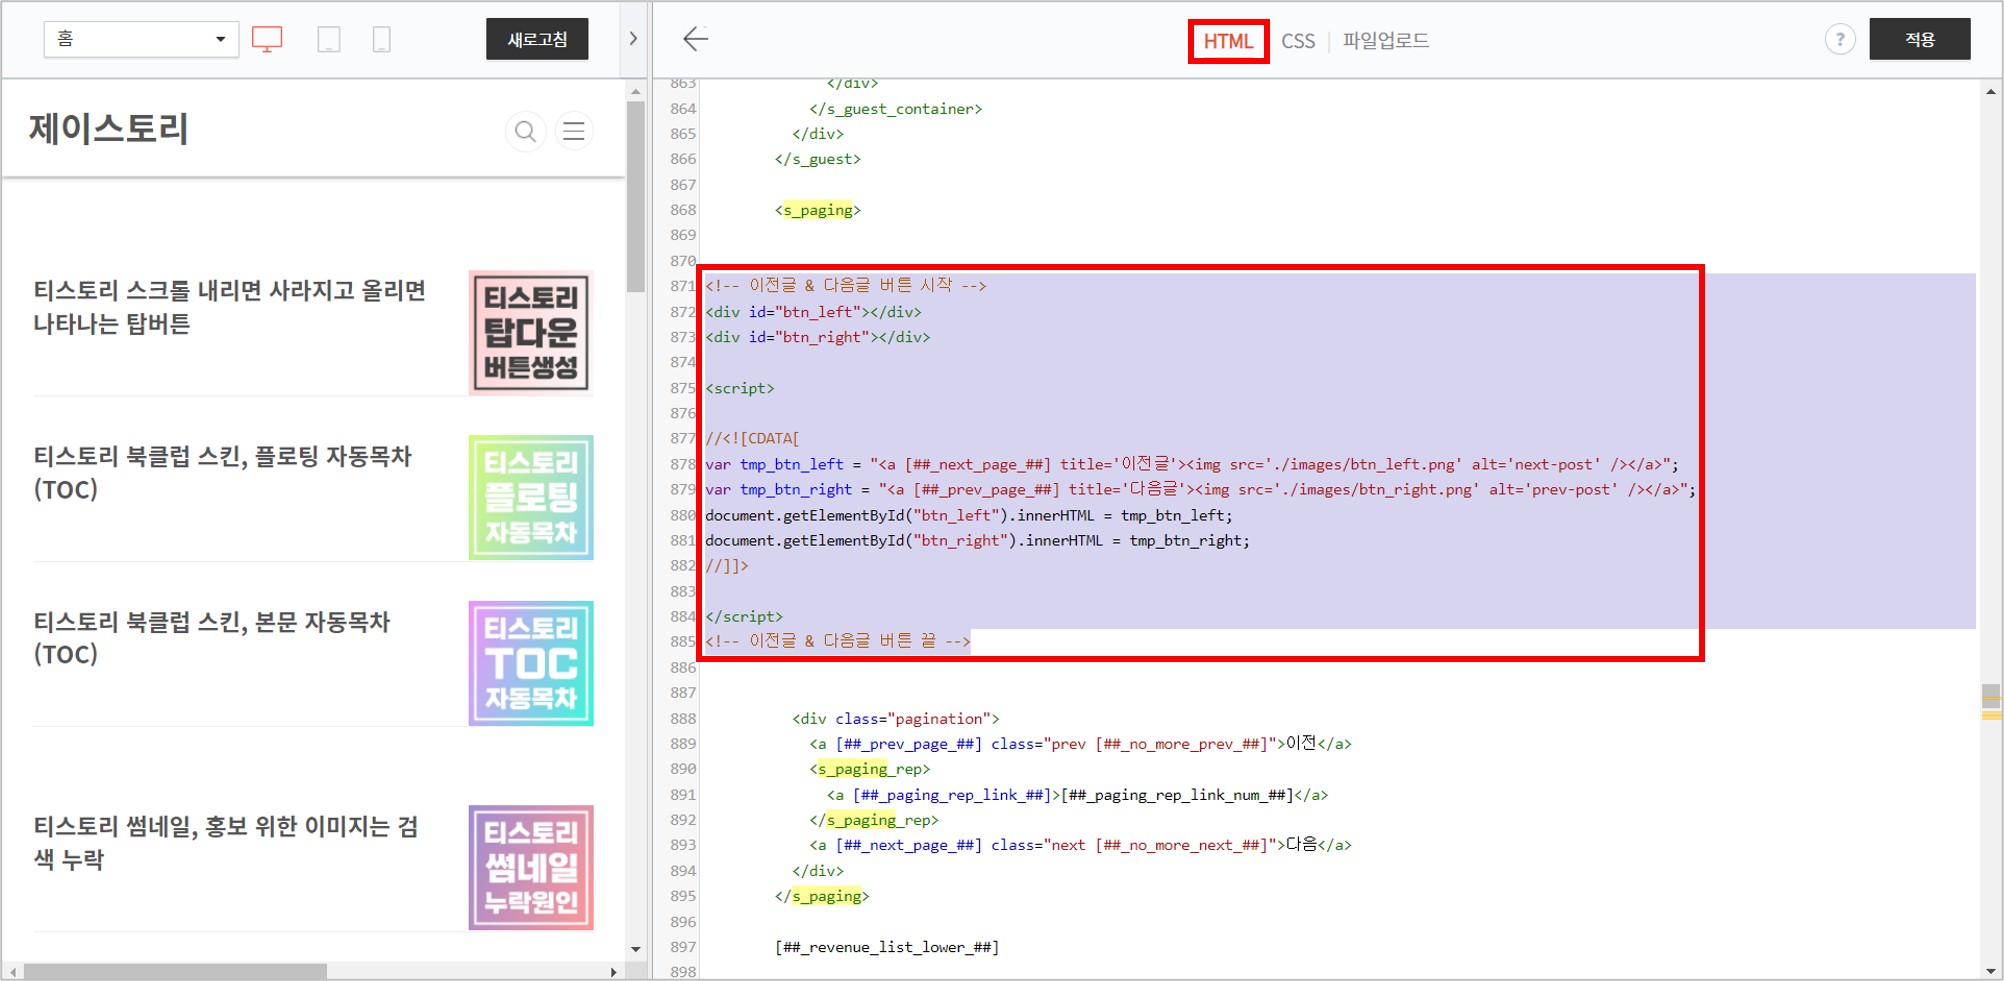Viewport: 2004px width, 981px height.
Task: Click code editor scrollbar down arrow
Action: tap(1990, 971)
